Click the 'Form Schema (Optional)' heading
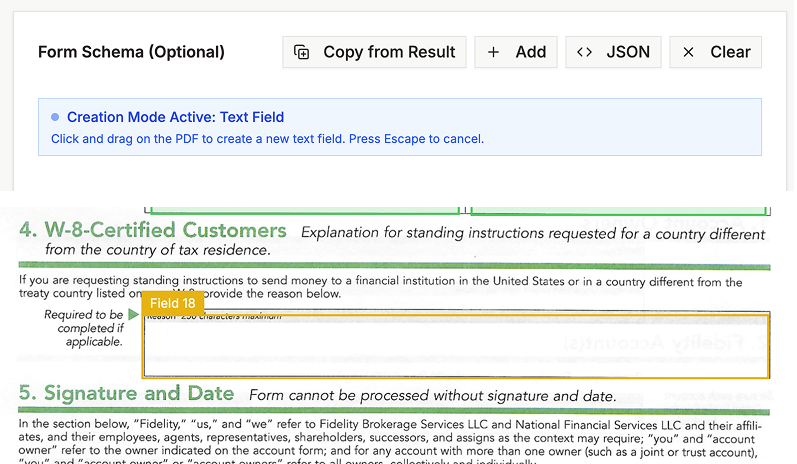797x464 pixels. [x=131, y=52]
